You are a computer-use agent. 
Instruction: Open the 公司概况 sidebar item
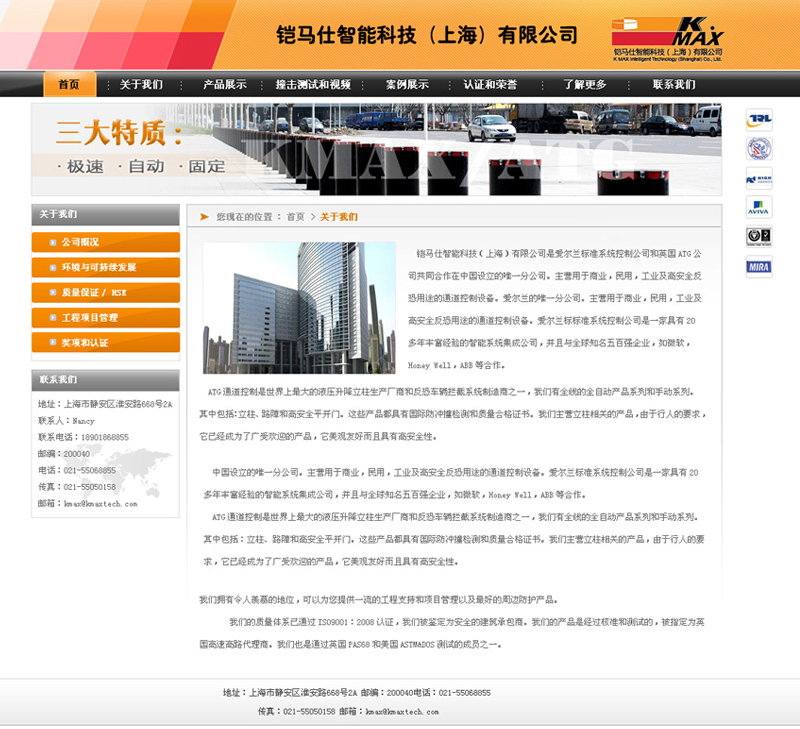(x=106, y=242)
